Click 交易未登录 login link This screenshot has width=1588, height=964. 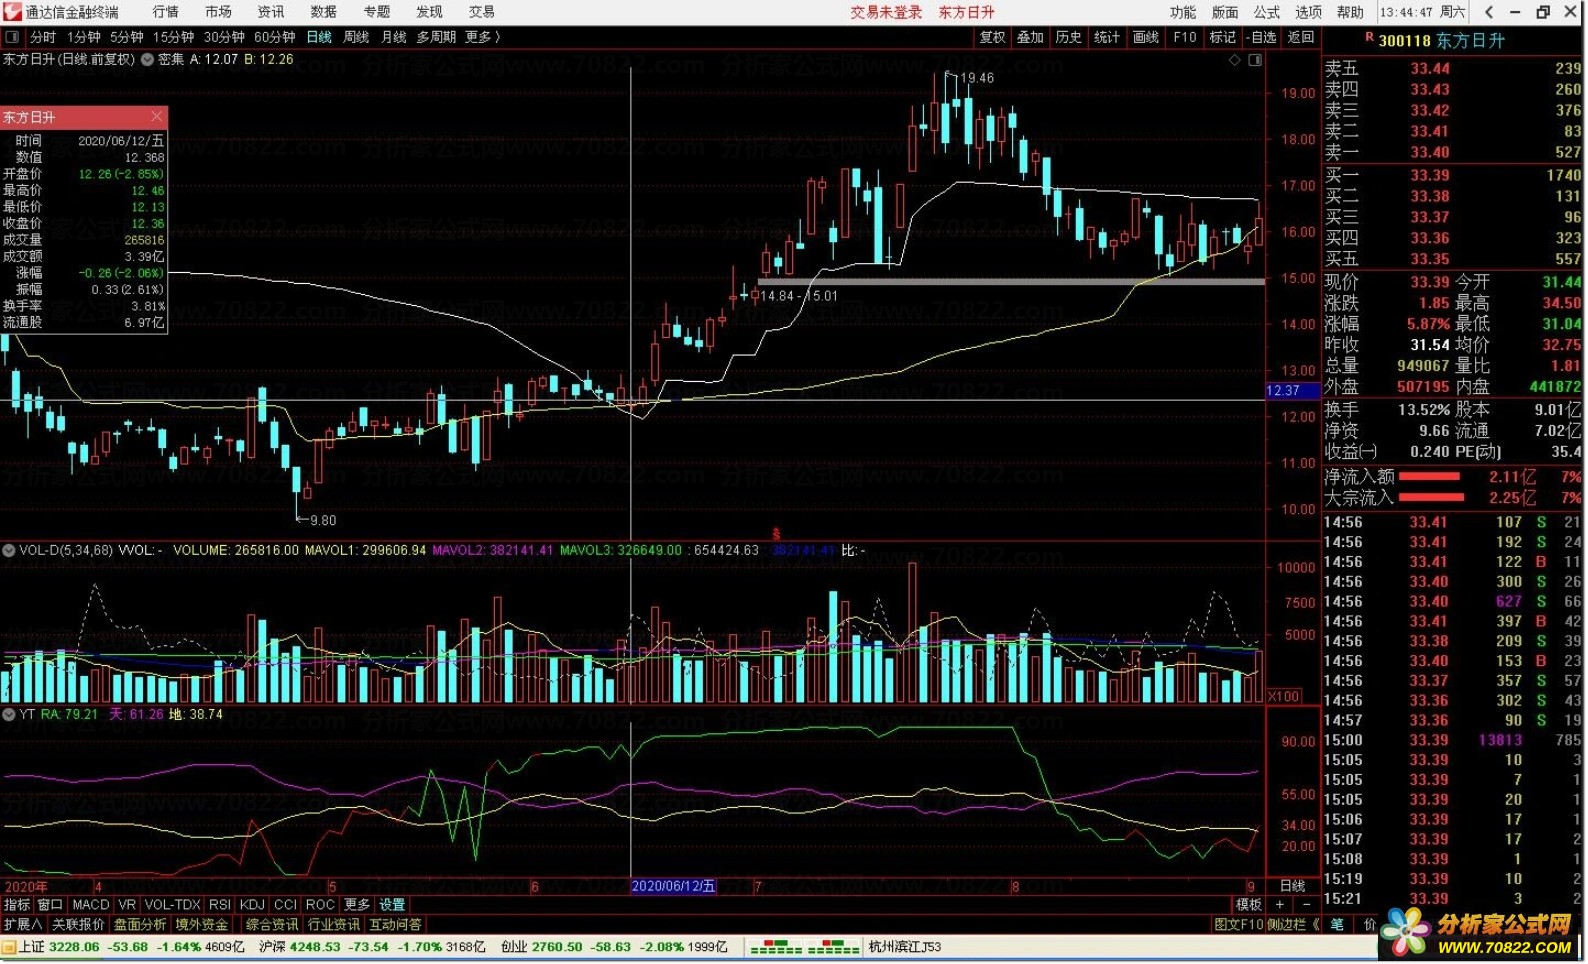[886, 12]
